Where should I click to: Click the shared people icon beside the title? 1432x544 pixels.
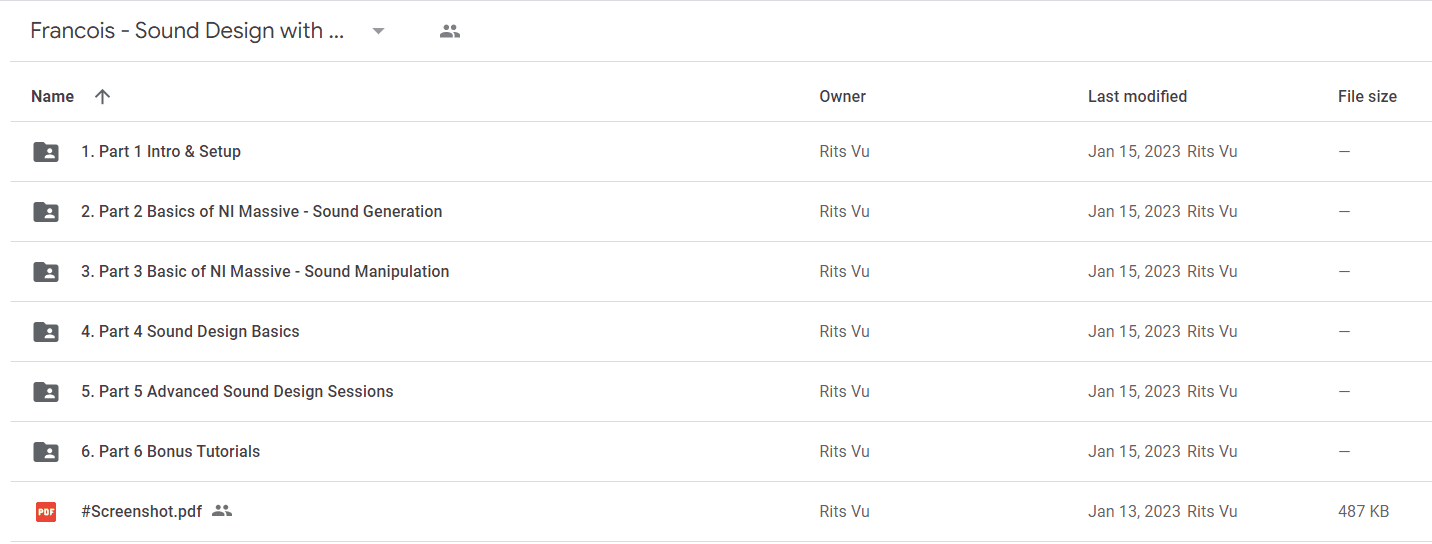point(450,31)
